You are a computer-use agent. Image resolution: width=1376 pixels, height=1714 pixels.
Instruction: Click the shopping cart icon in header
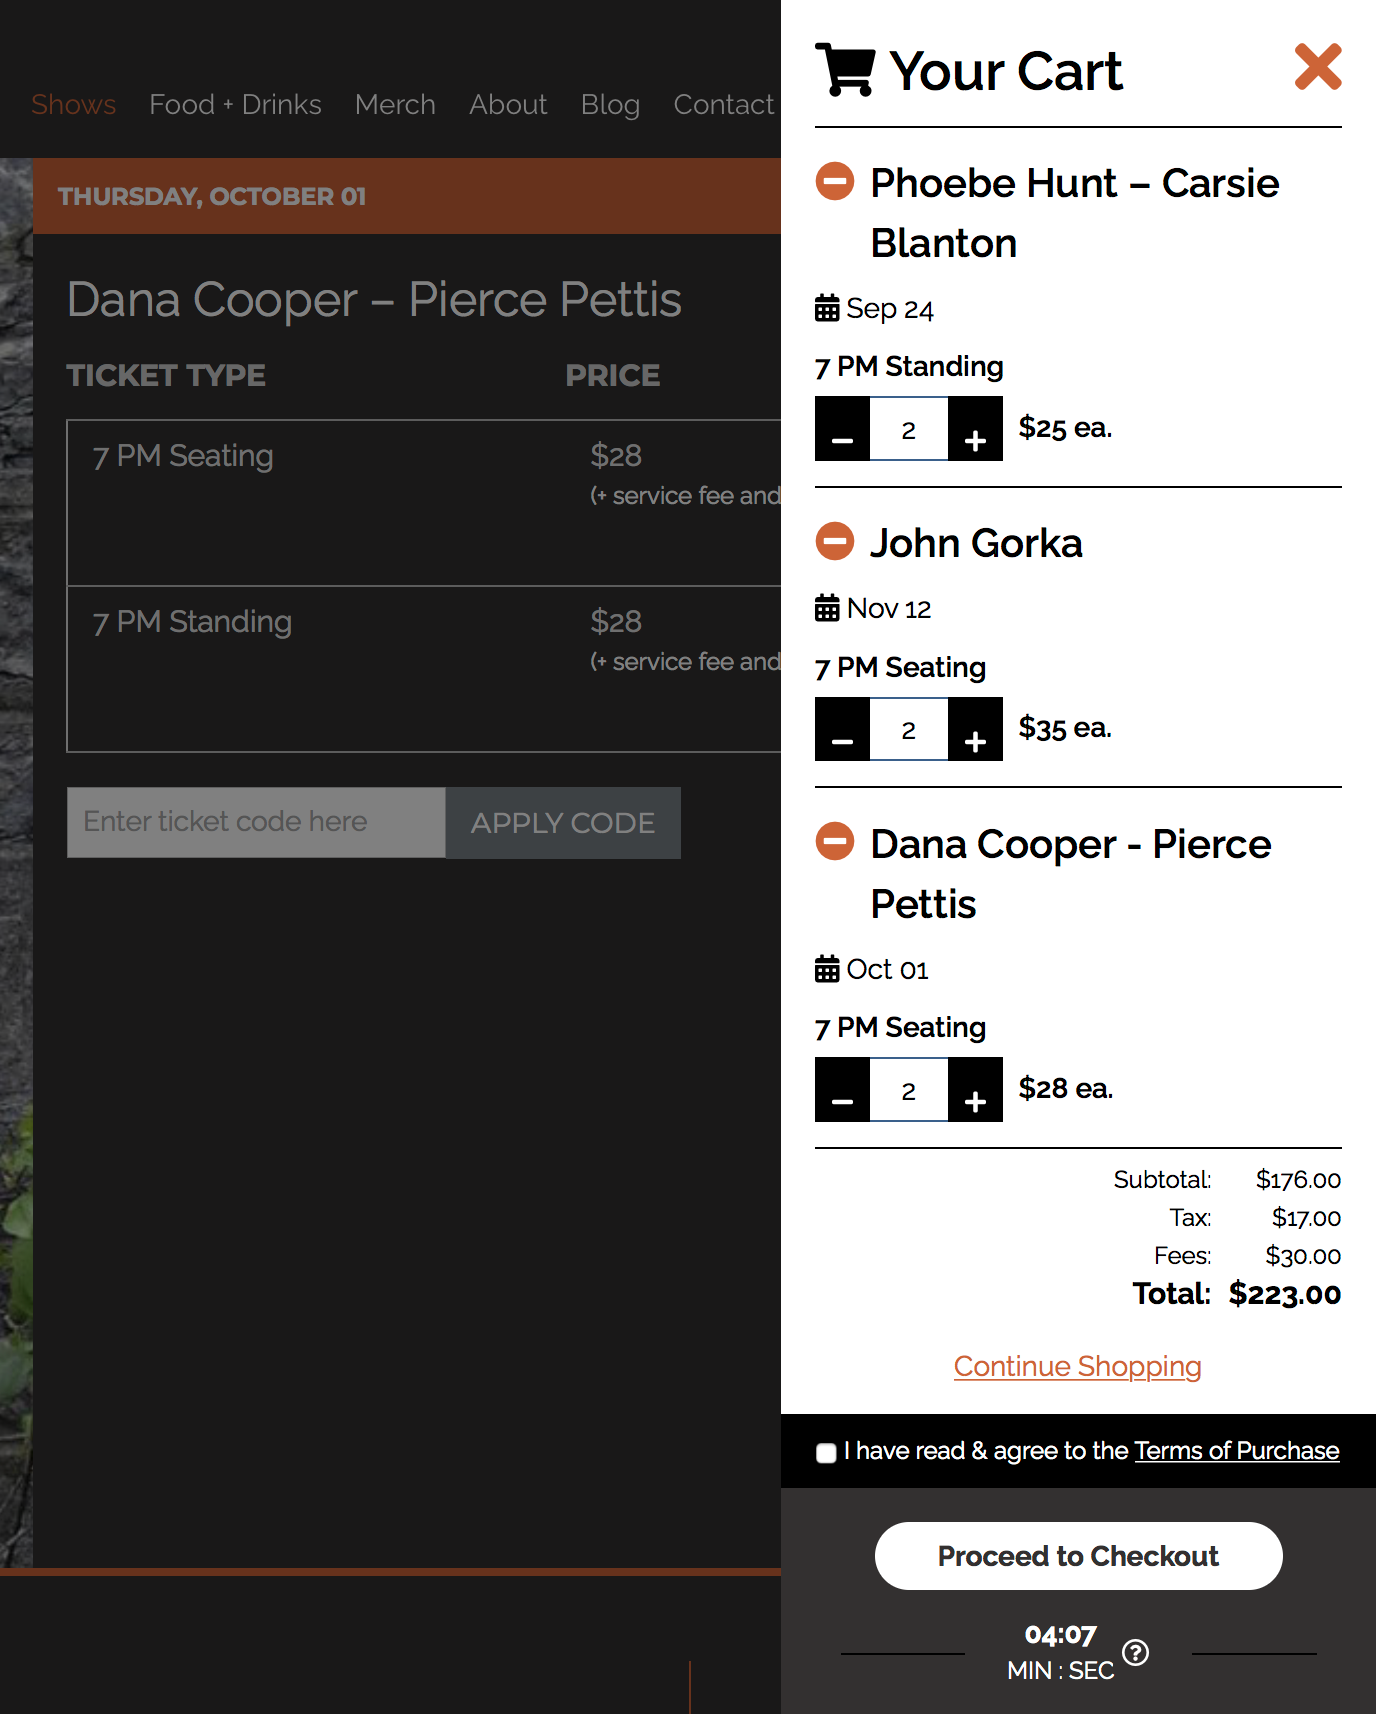pos(845,69)
